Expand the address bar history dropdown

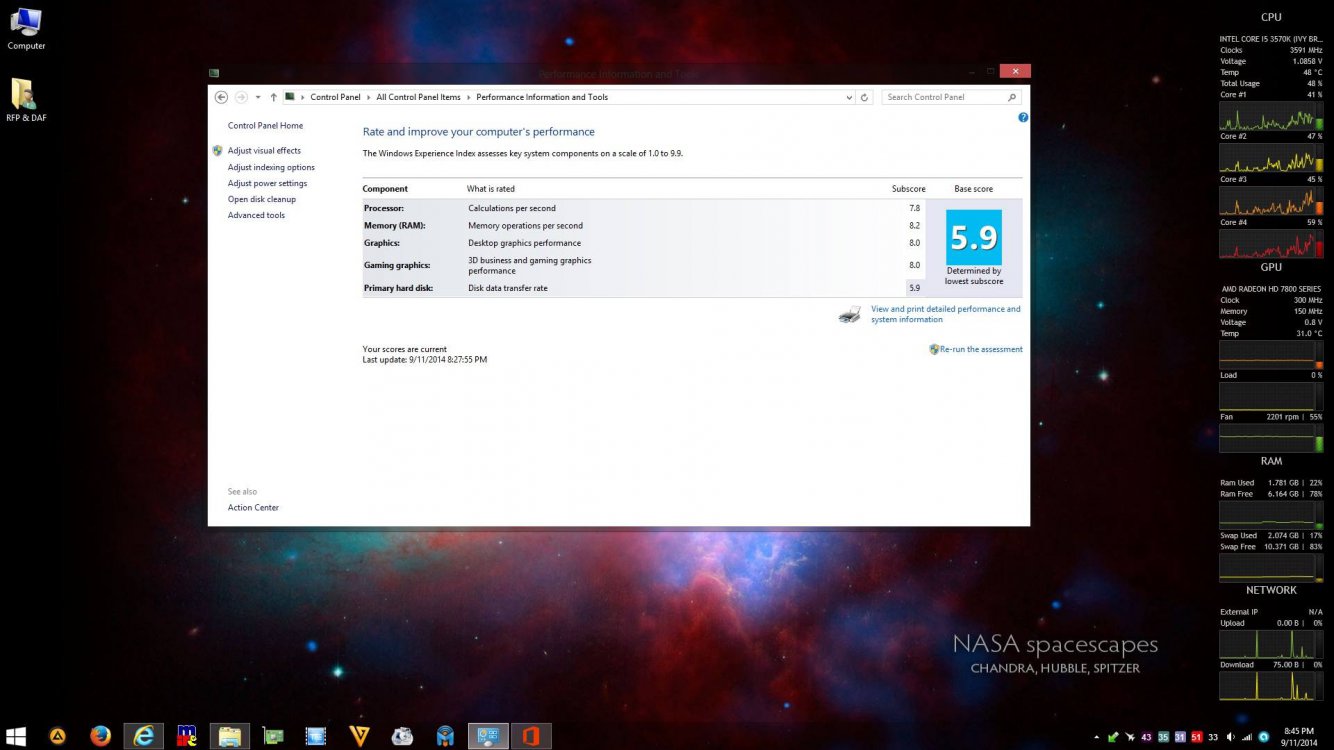click(849, 97)
